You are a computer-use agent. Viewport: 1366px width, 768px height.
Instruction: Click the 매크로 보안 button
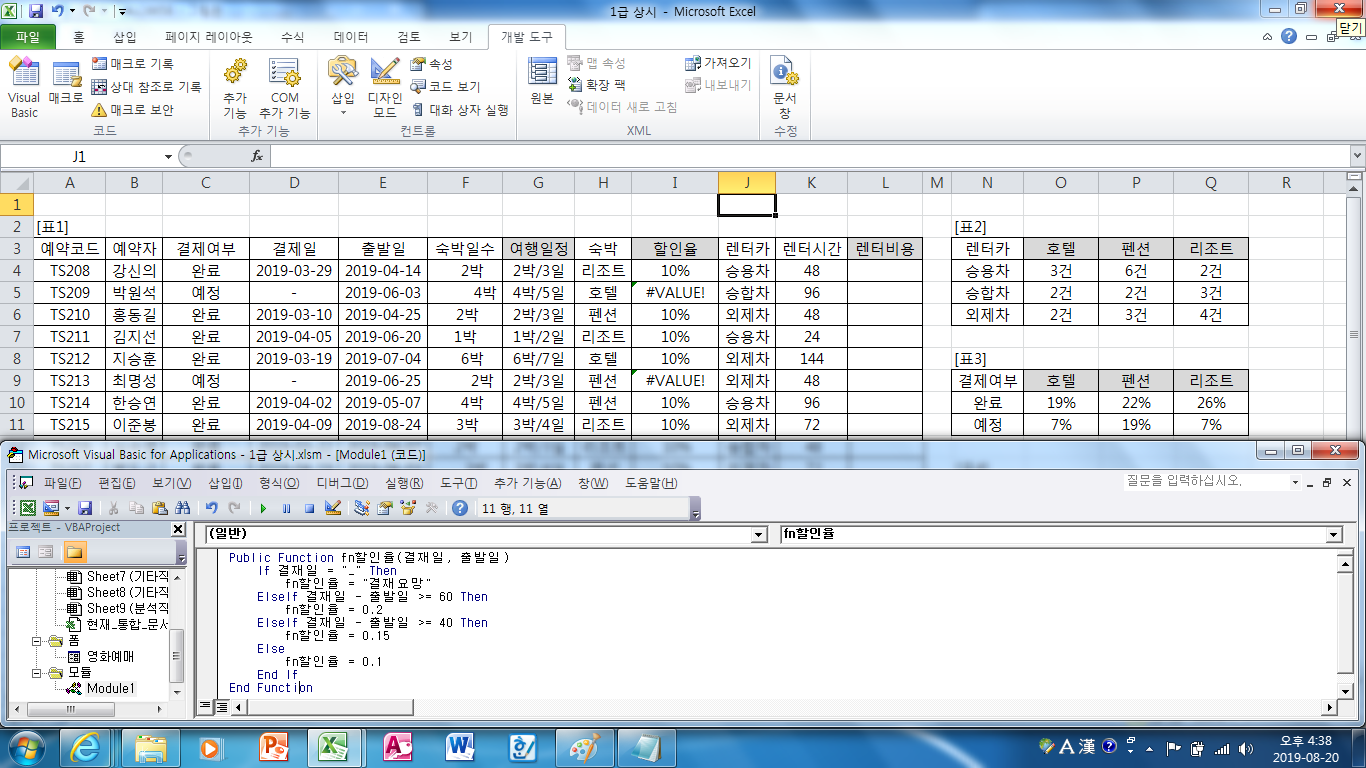coord(132,110)
